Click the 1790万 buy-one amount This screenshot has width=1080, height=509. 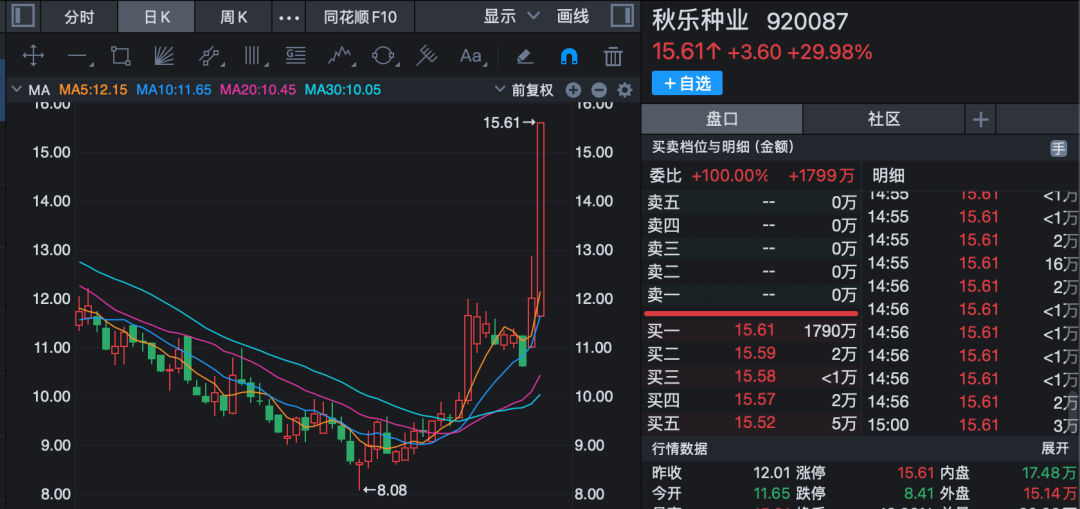[x=831, y=331]
